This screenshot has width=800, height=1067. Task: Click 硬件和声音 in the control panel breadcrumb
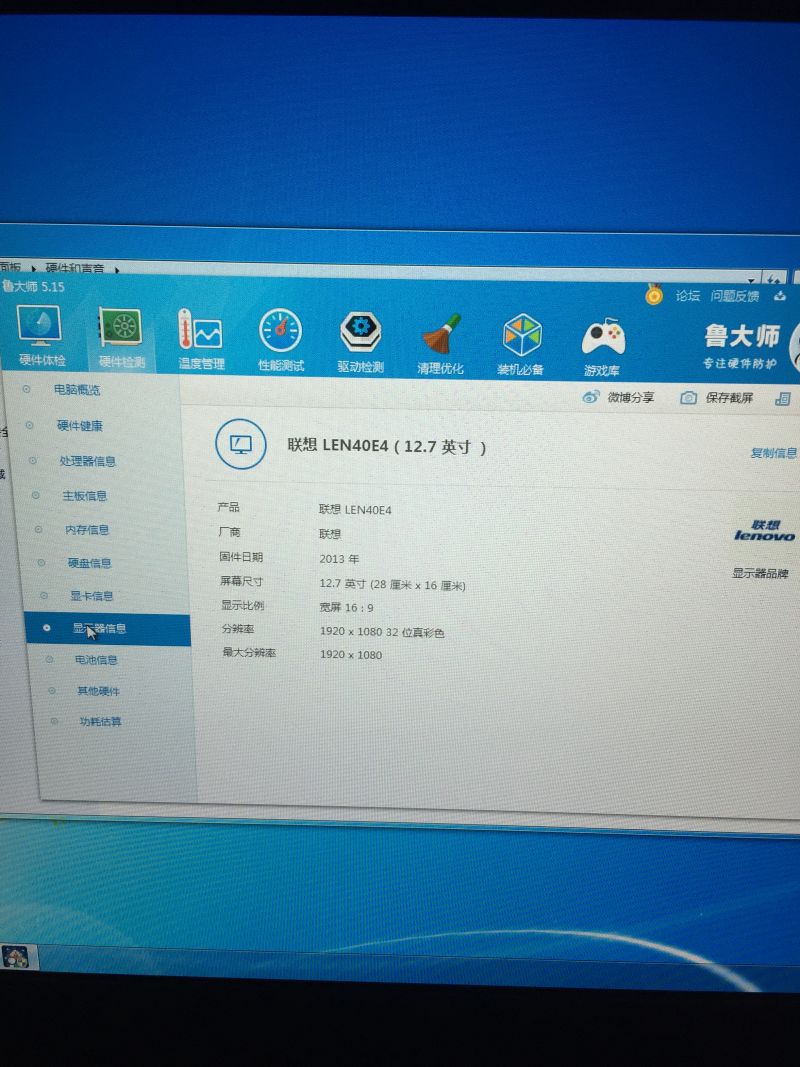coord(75,269)
